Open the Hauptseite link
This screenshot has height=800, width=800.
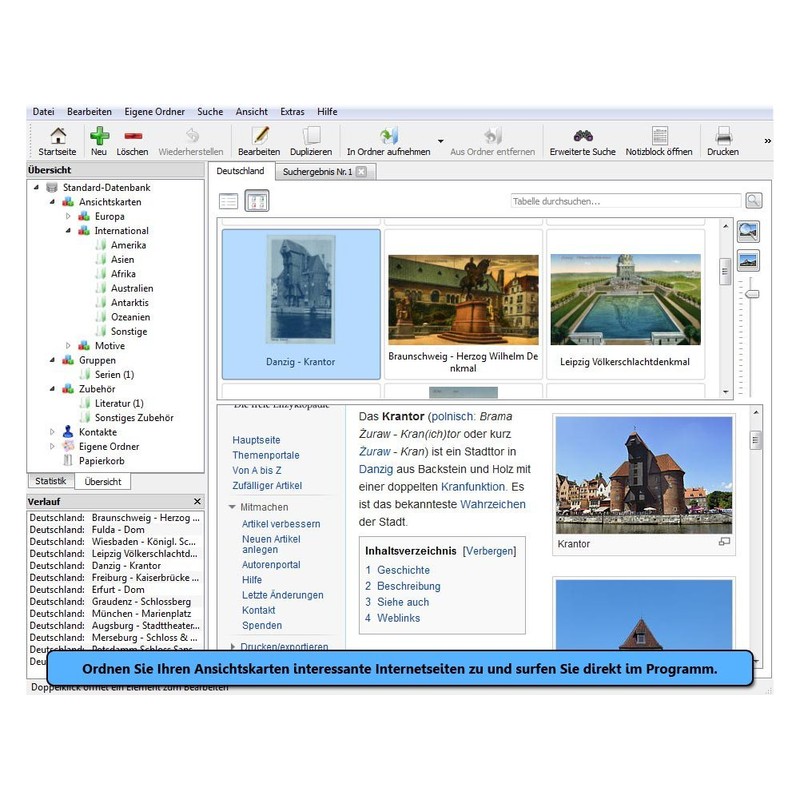coord(256,440)
